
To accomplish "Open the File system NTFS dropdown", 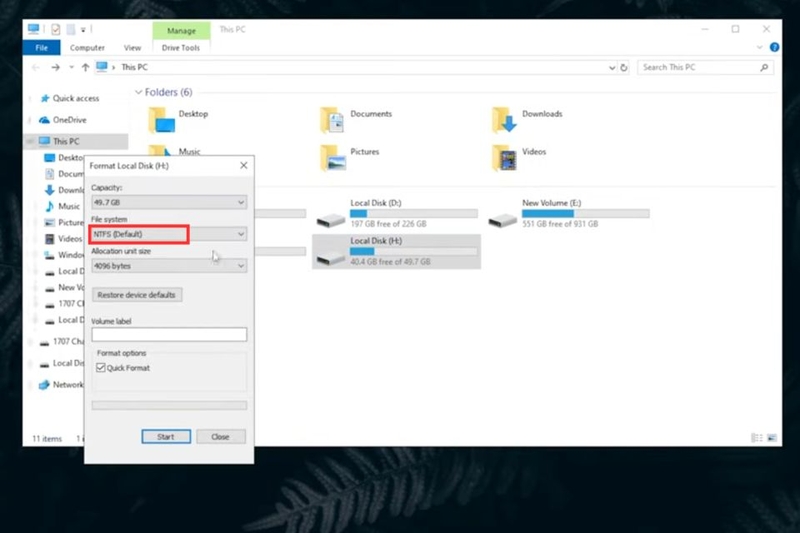I will coord(169,234).
